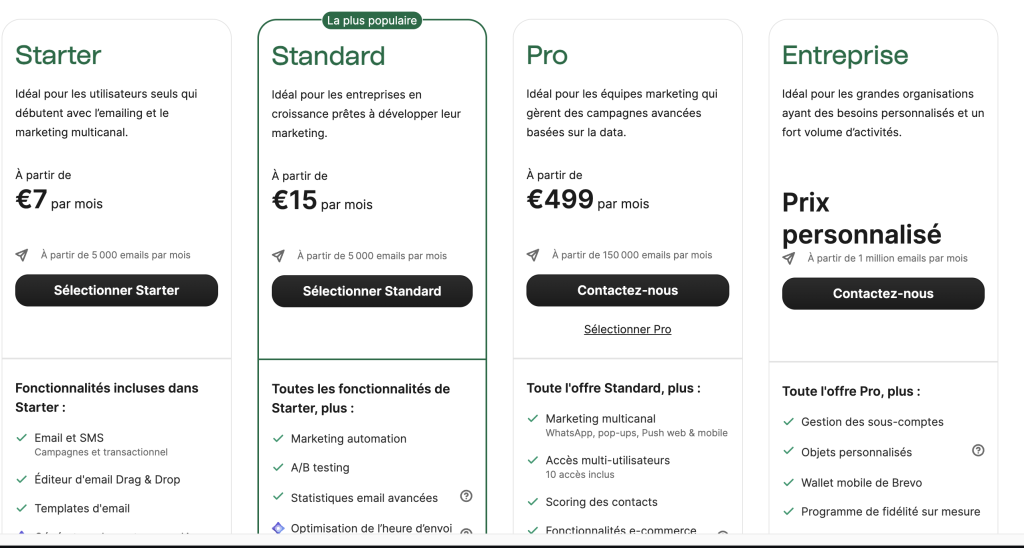The height and width of the screenshot is (548, 1024).
Task: Click diamond icon next to Optimisation de l'heure d'envoi
Action: pos(278,528)
